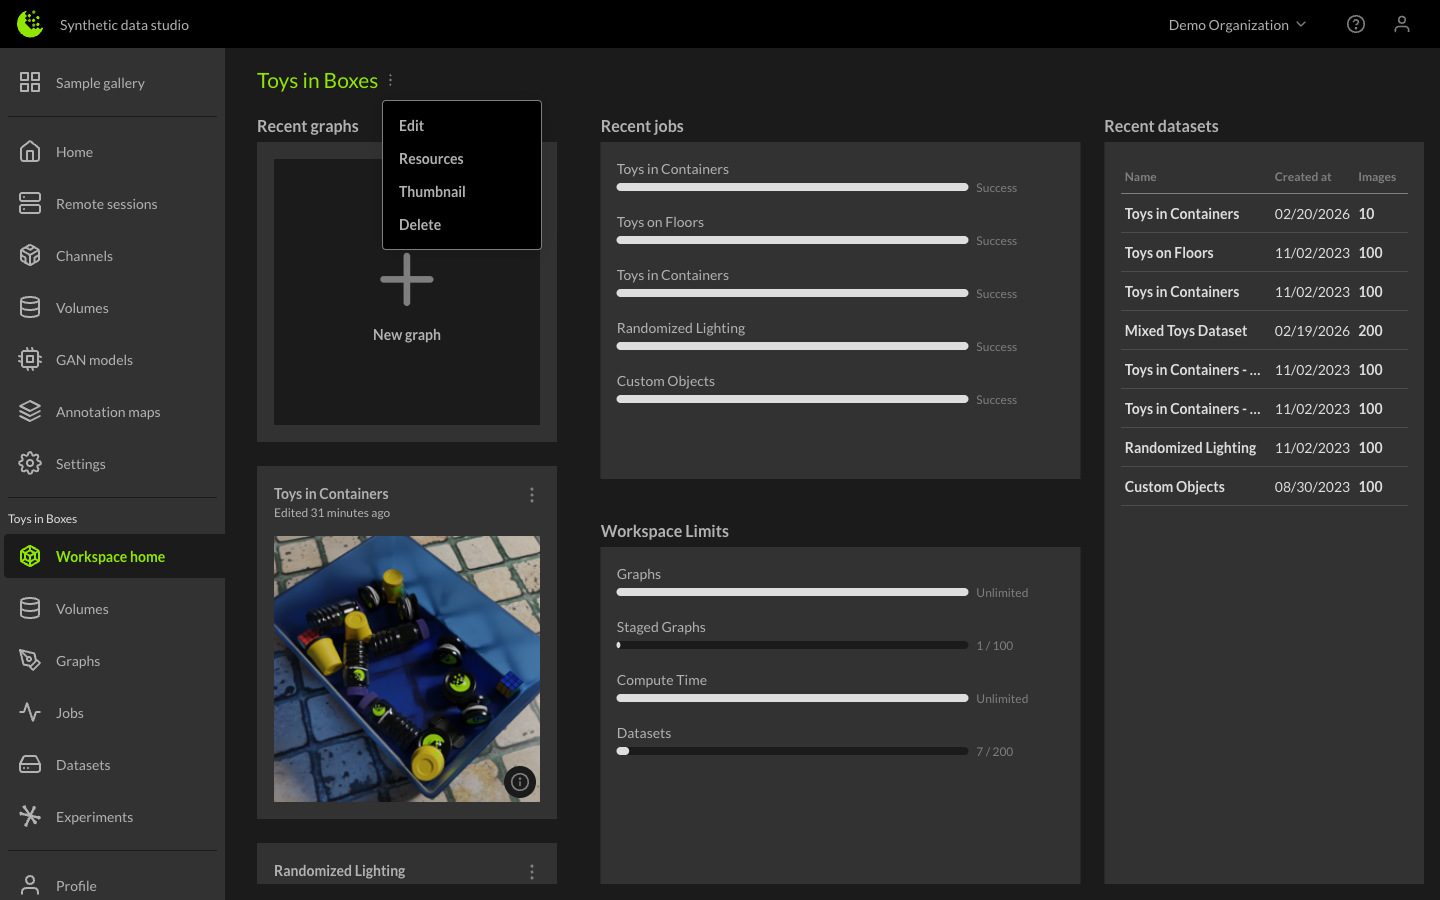Click the Remote sessions icon

29,203
